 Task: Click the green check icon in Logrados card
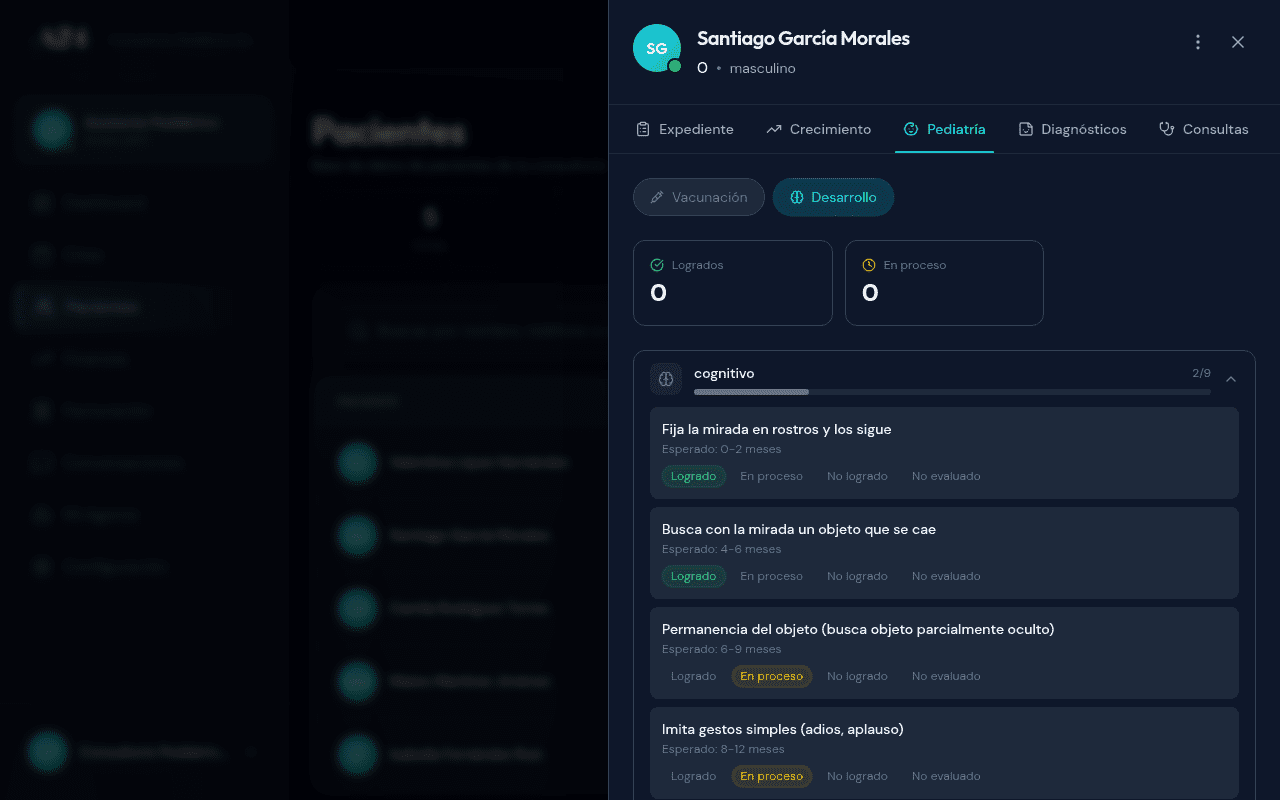[x=657, y=264]
